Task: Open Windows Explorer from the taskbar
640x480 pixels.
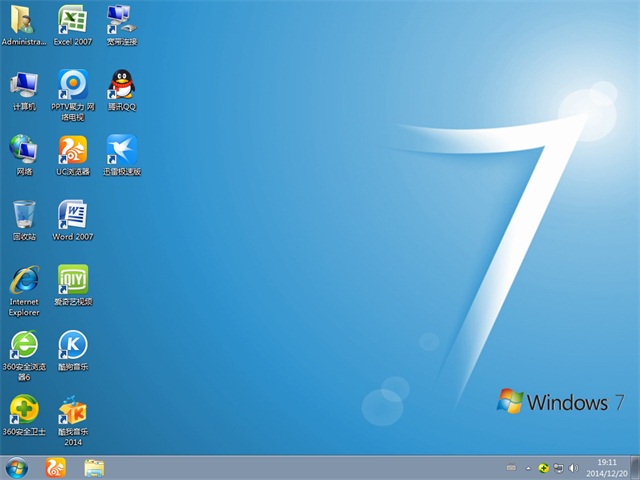Action: [94, 468]
